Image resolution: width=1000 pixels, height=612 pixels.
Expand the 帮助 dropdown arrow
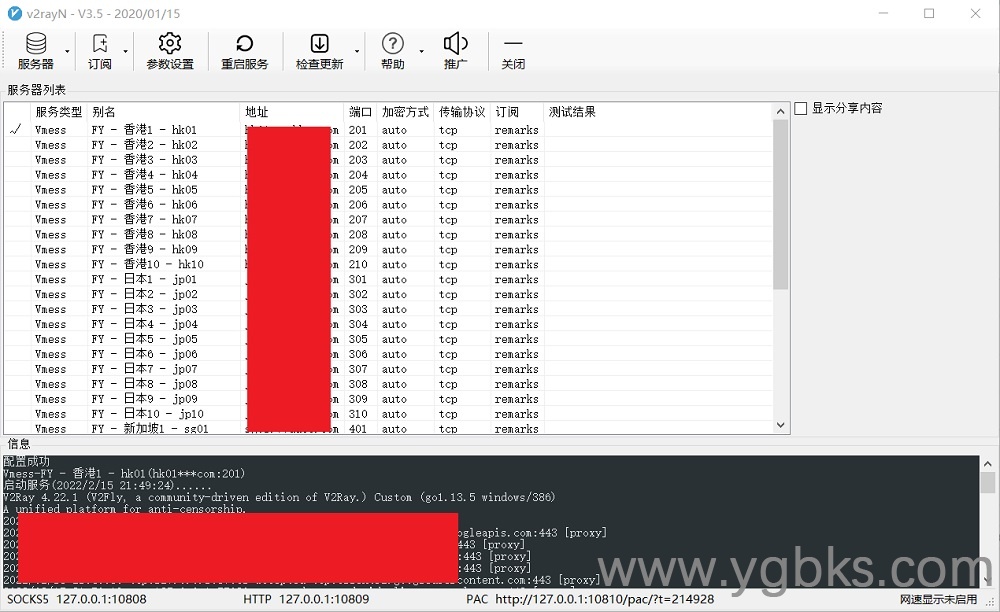click(422, 51)
